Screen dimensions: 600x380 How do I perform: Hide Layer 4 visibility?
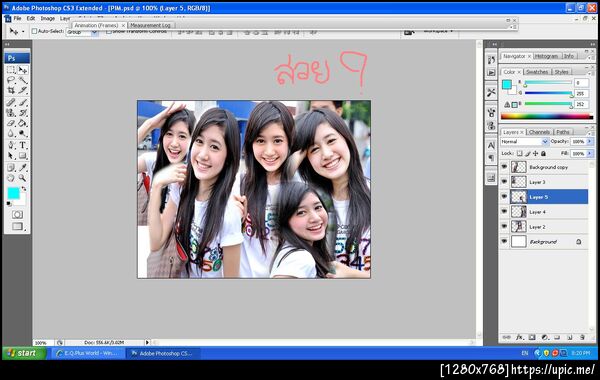pos(504,212)
